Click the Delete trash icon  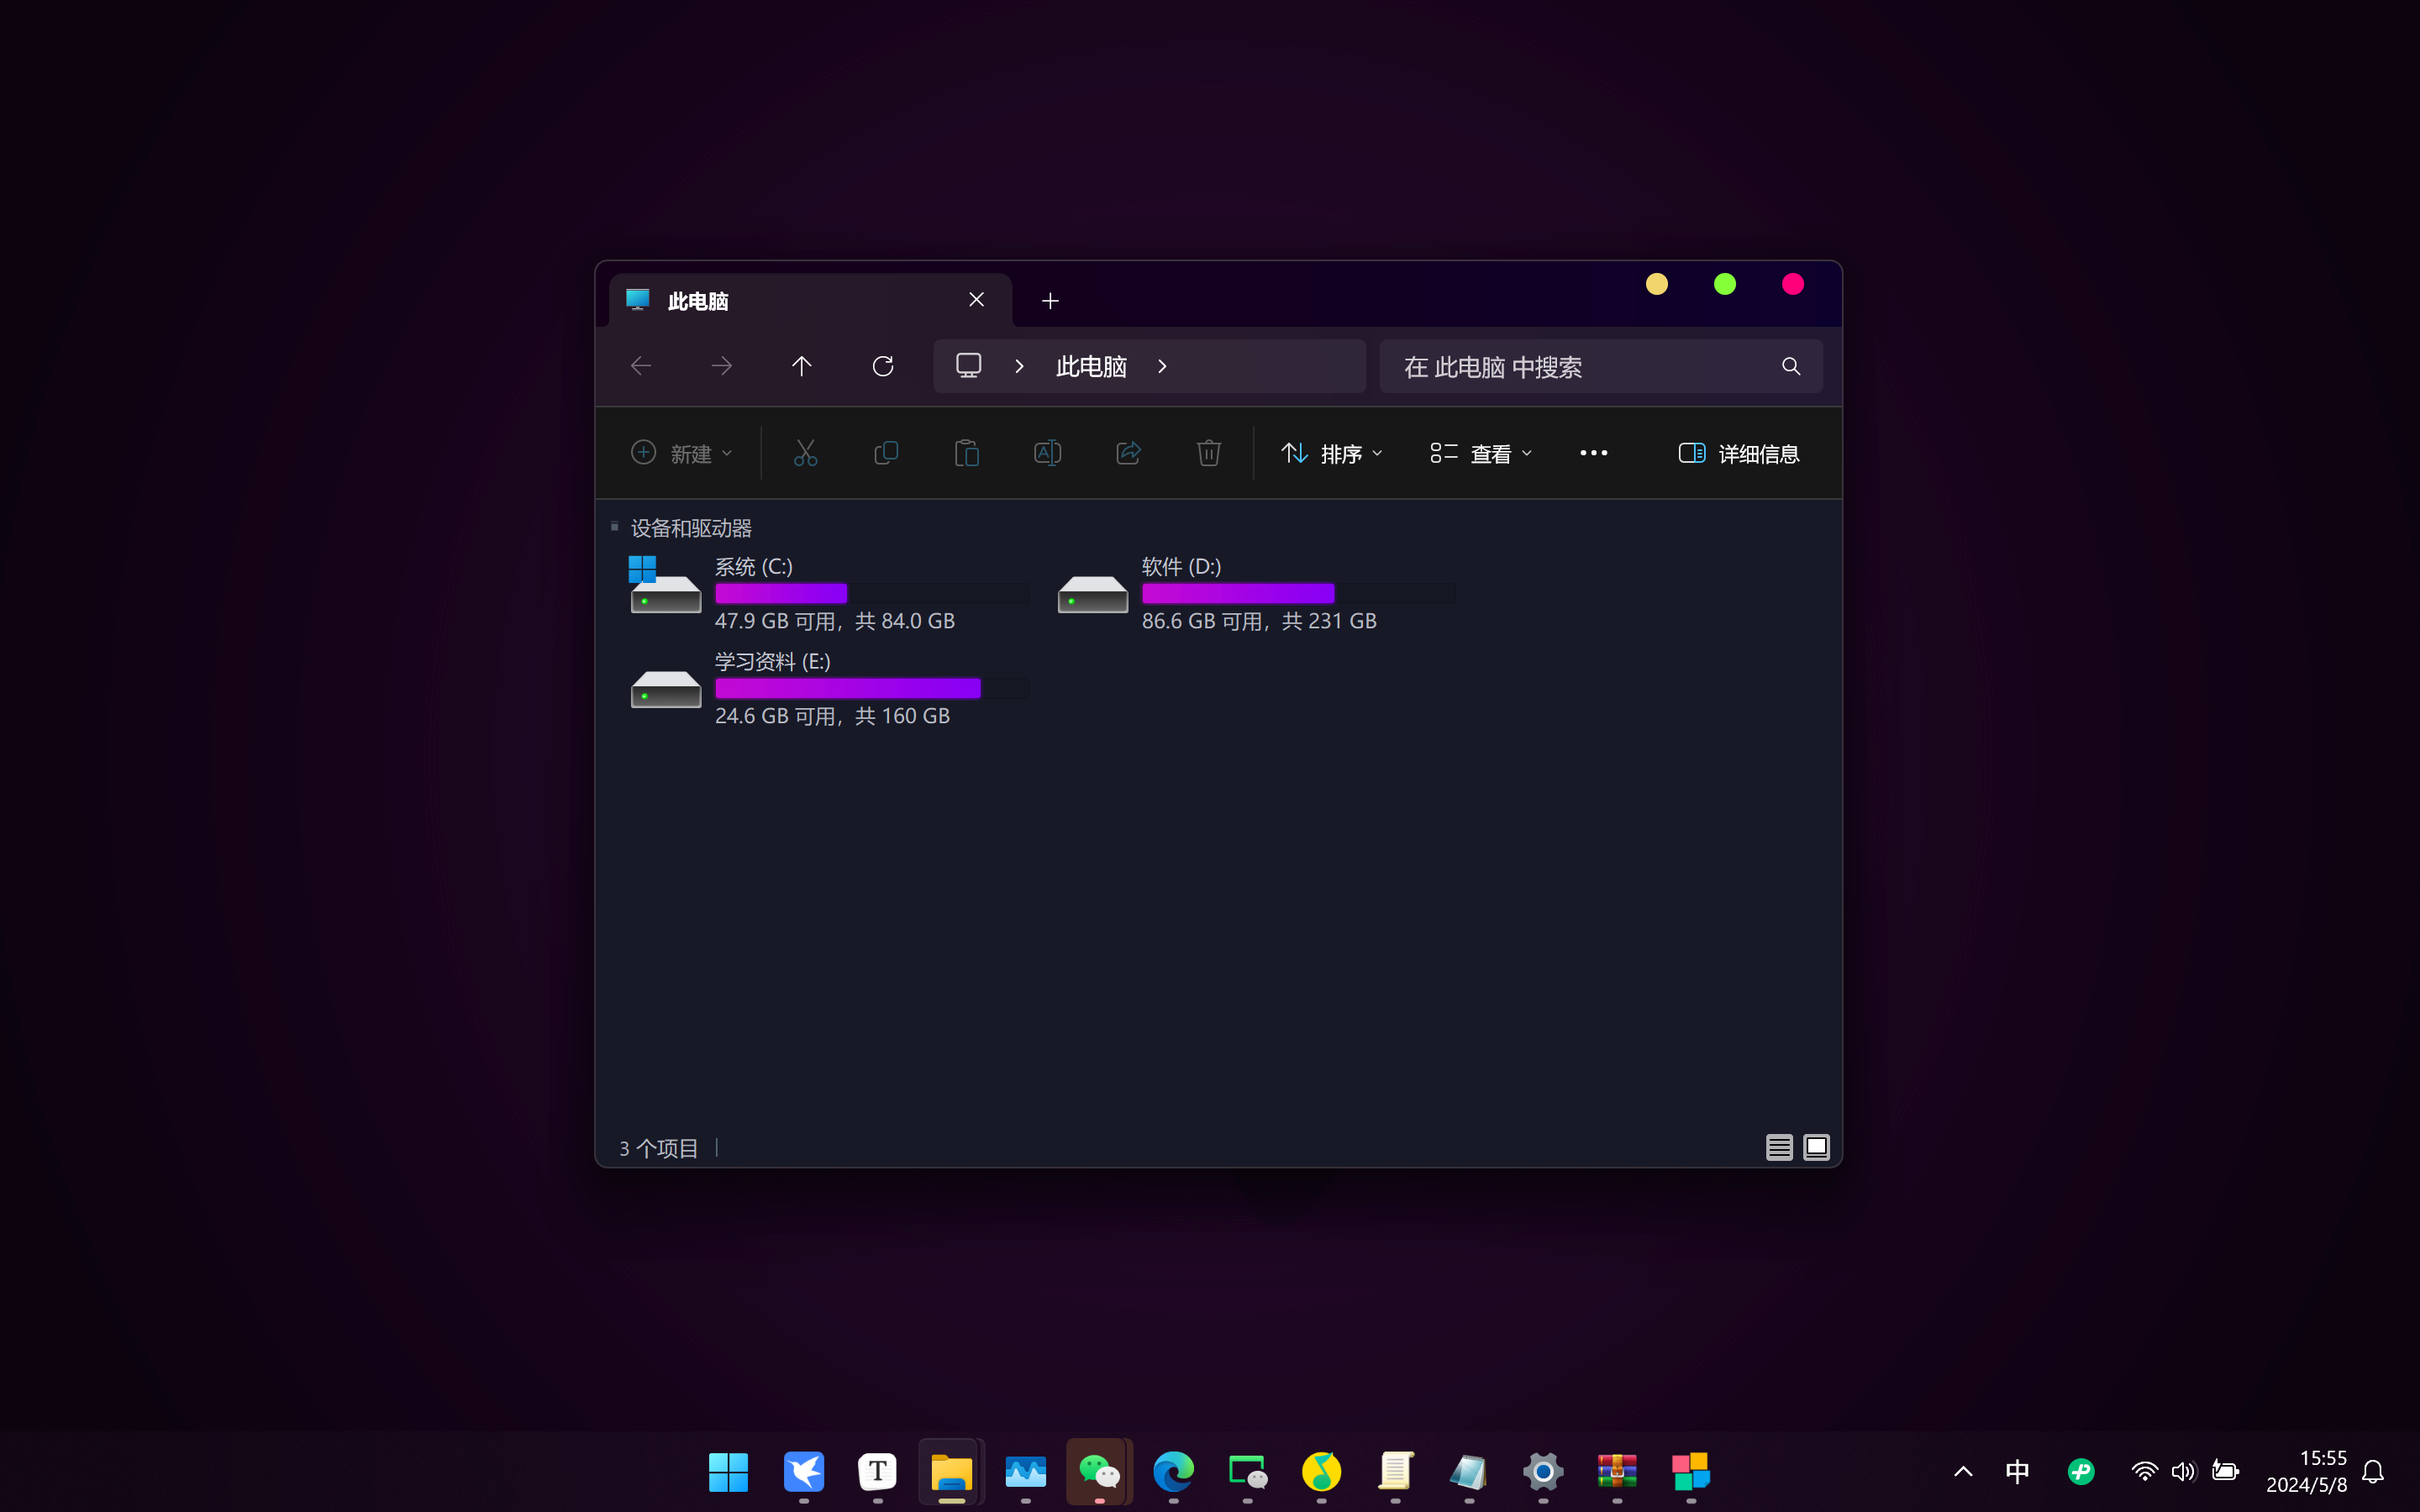tap(1208, 453)
